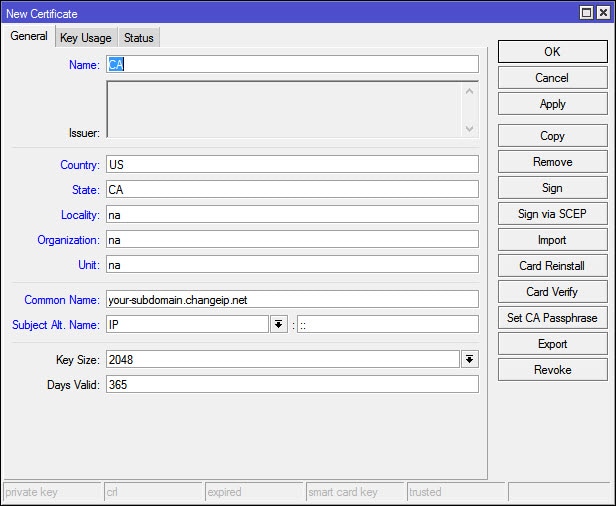
Task: Expand the Key Size dropdown arrow
Action: [469, 359]
